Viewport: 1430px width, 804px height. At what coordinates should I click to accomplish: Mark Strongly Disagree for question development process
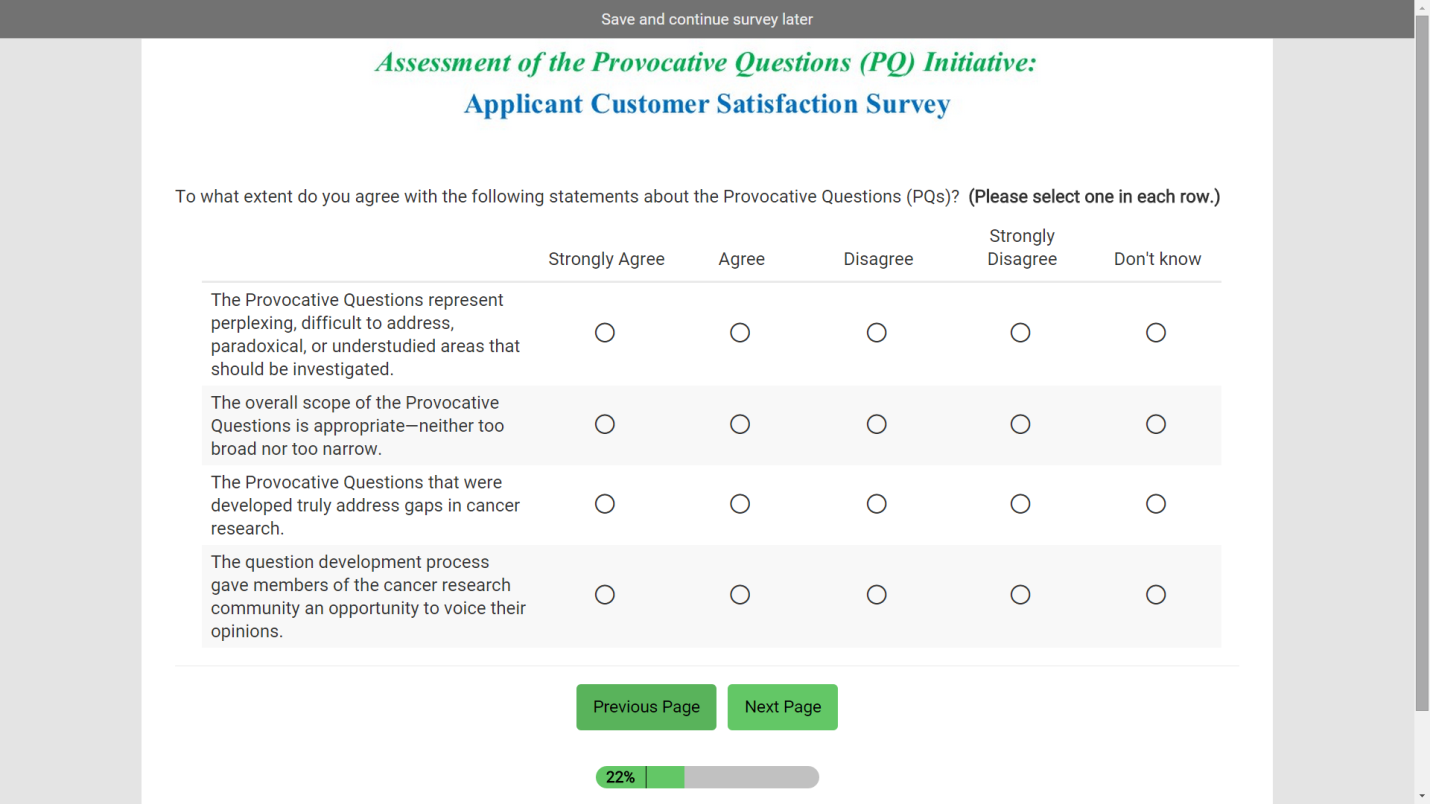point(1020,595)
